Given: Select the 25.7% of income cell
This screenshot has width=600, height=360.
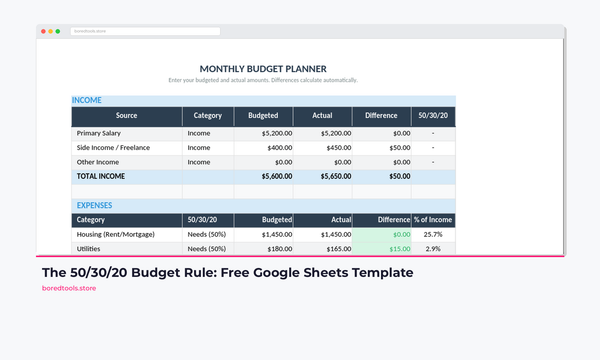Looking at the screenshot, I should [x=433, y=235].
